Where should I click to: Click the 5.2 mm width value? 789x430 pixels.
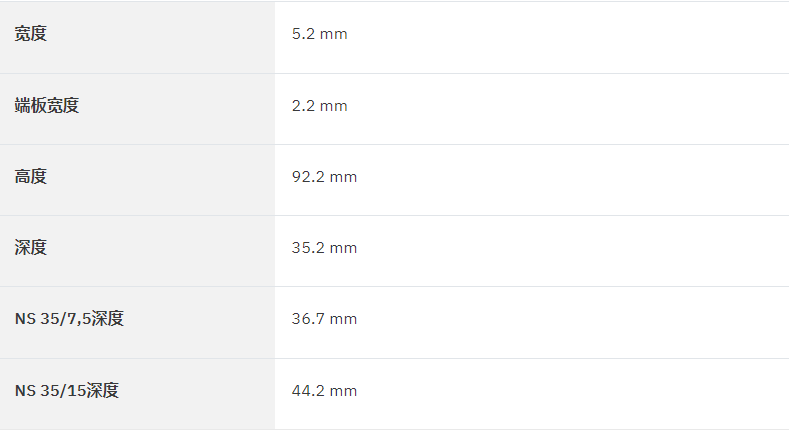coord(320,34)
